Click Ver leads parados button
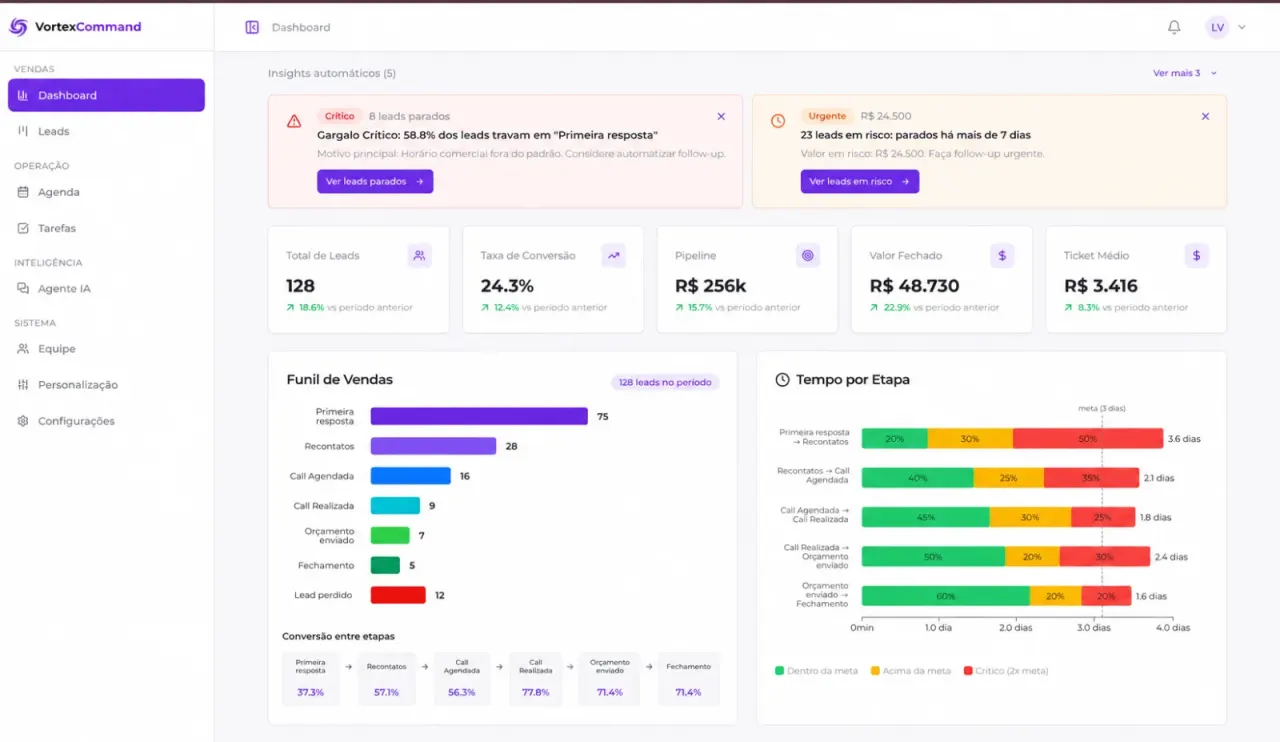 tap(375, 181)
